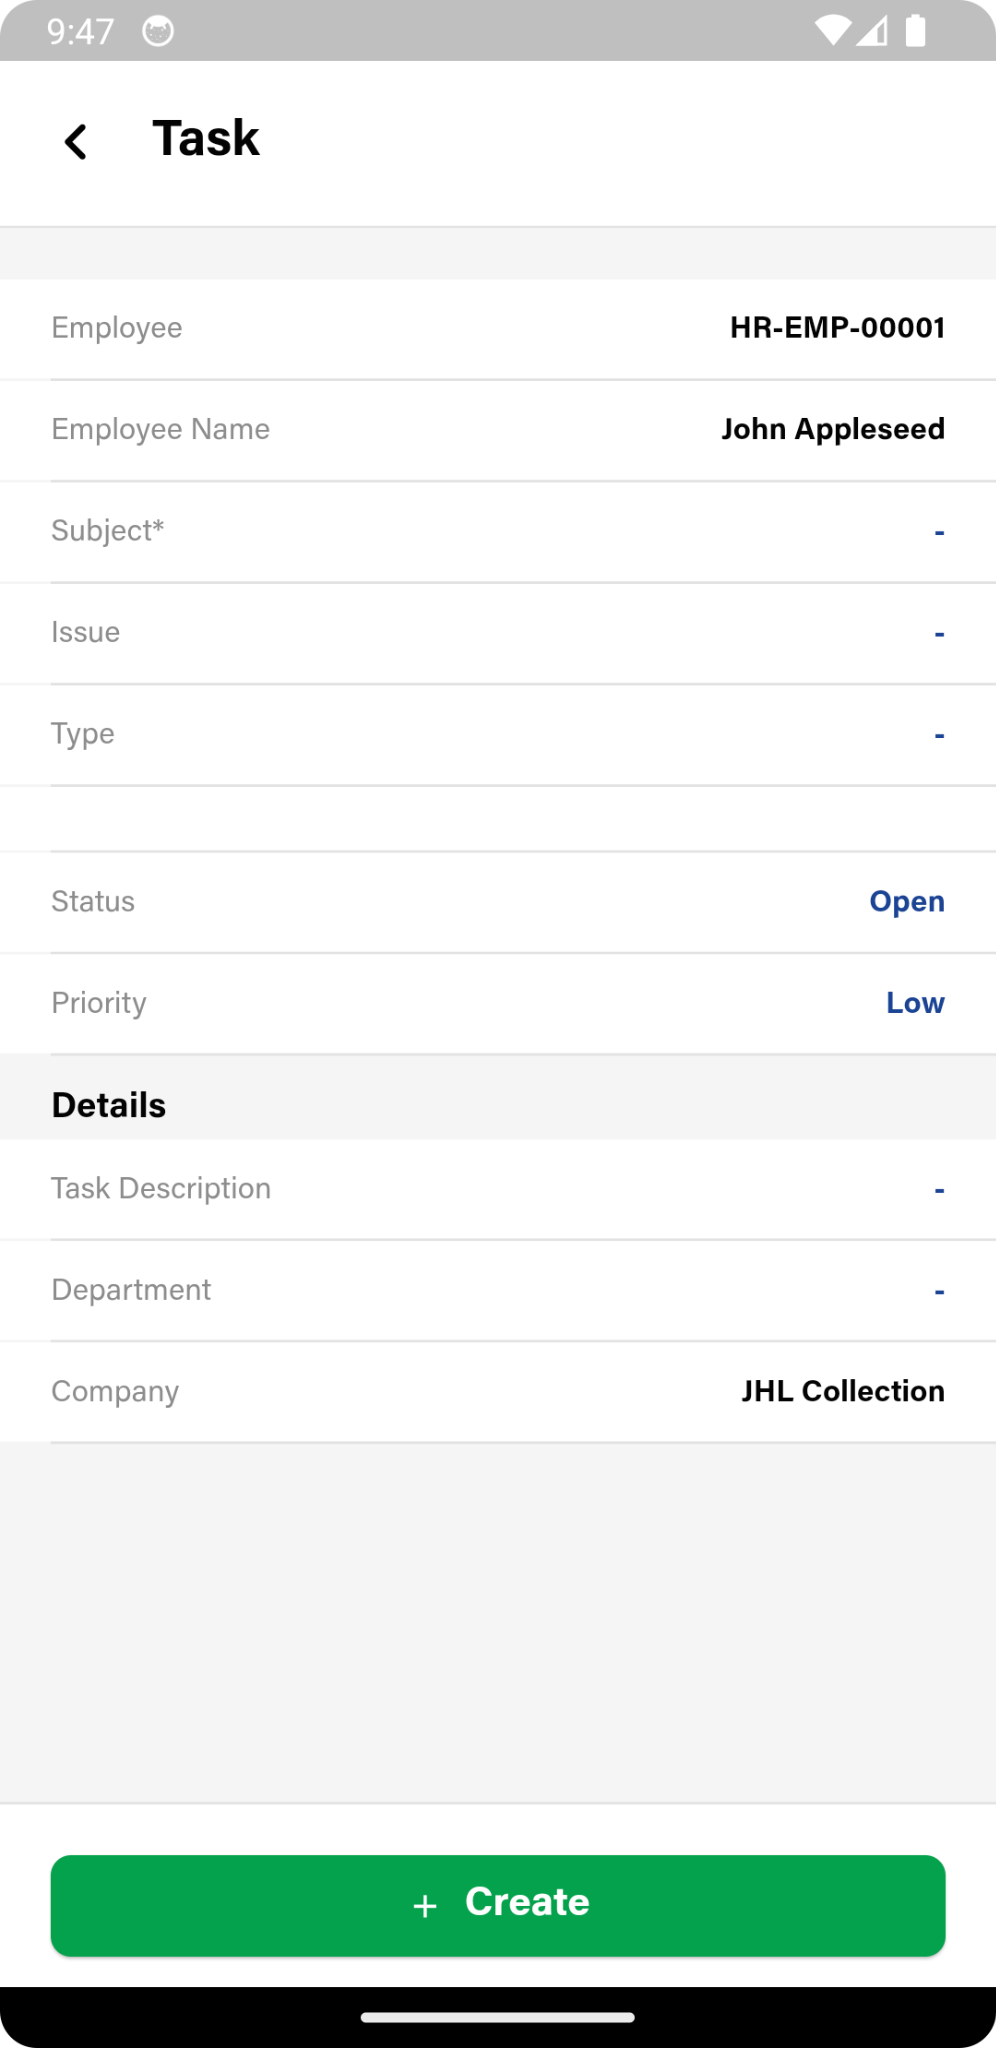996x2048 pixels.
Task: Tap the plus icon on Create
Action: point(425,1905)
